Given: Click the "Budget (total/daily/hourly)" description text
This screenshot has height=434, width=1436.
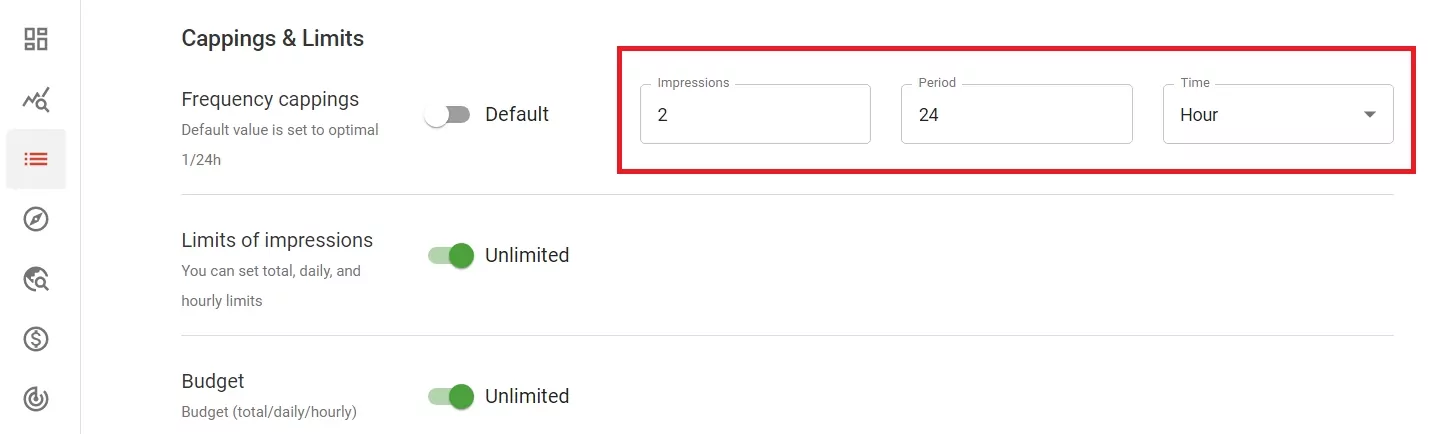Looking at the screenshot, I should (269, 411).
